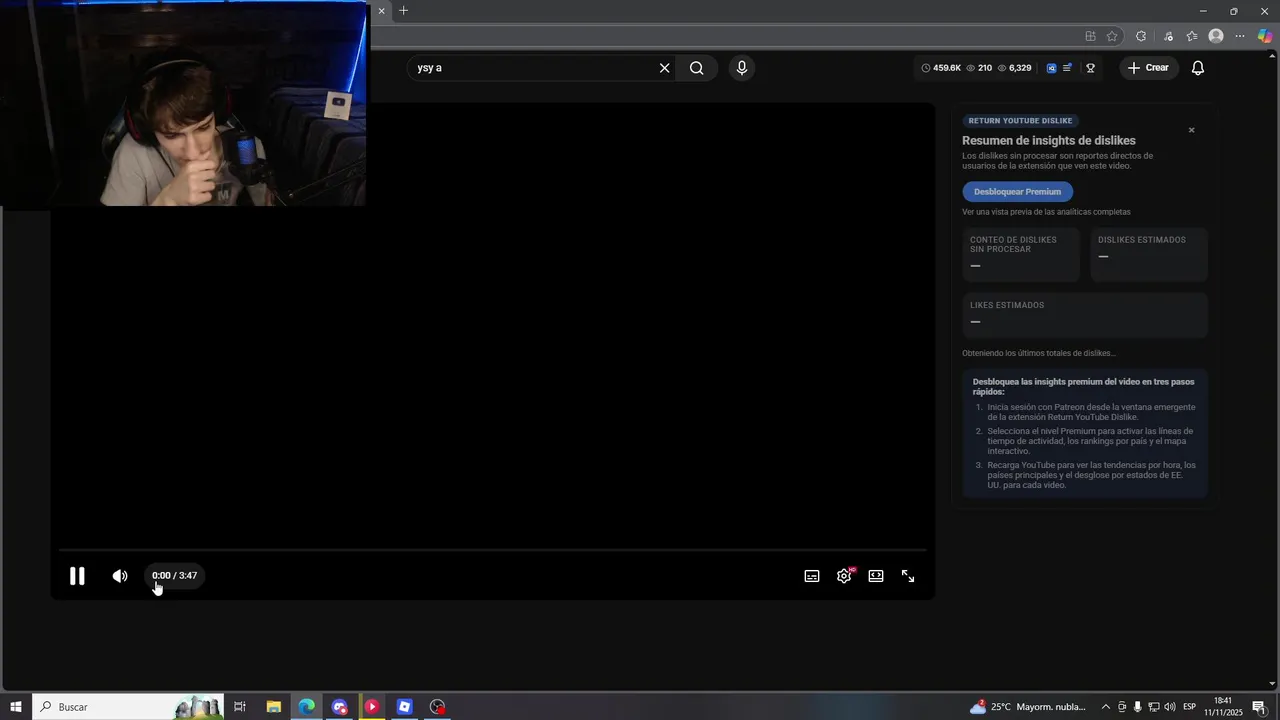Image resolution: width=1280 pixels, height=720 pixels.
Task: Click the search magnifier button
Action: [697, 68]
